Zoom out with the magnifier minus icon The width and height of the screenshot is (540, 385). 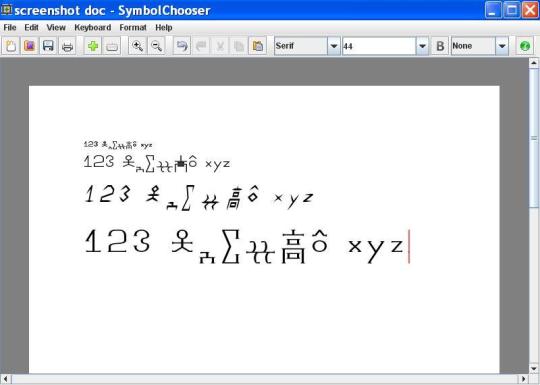click(156, 45)
